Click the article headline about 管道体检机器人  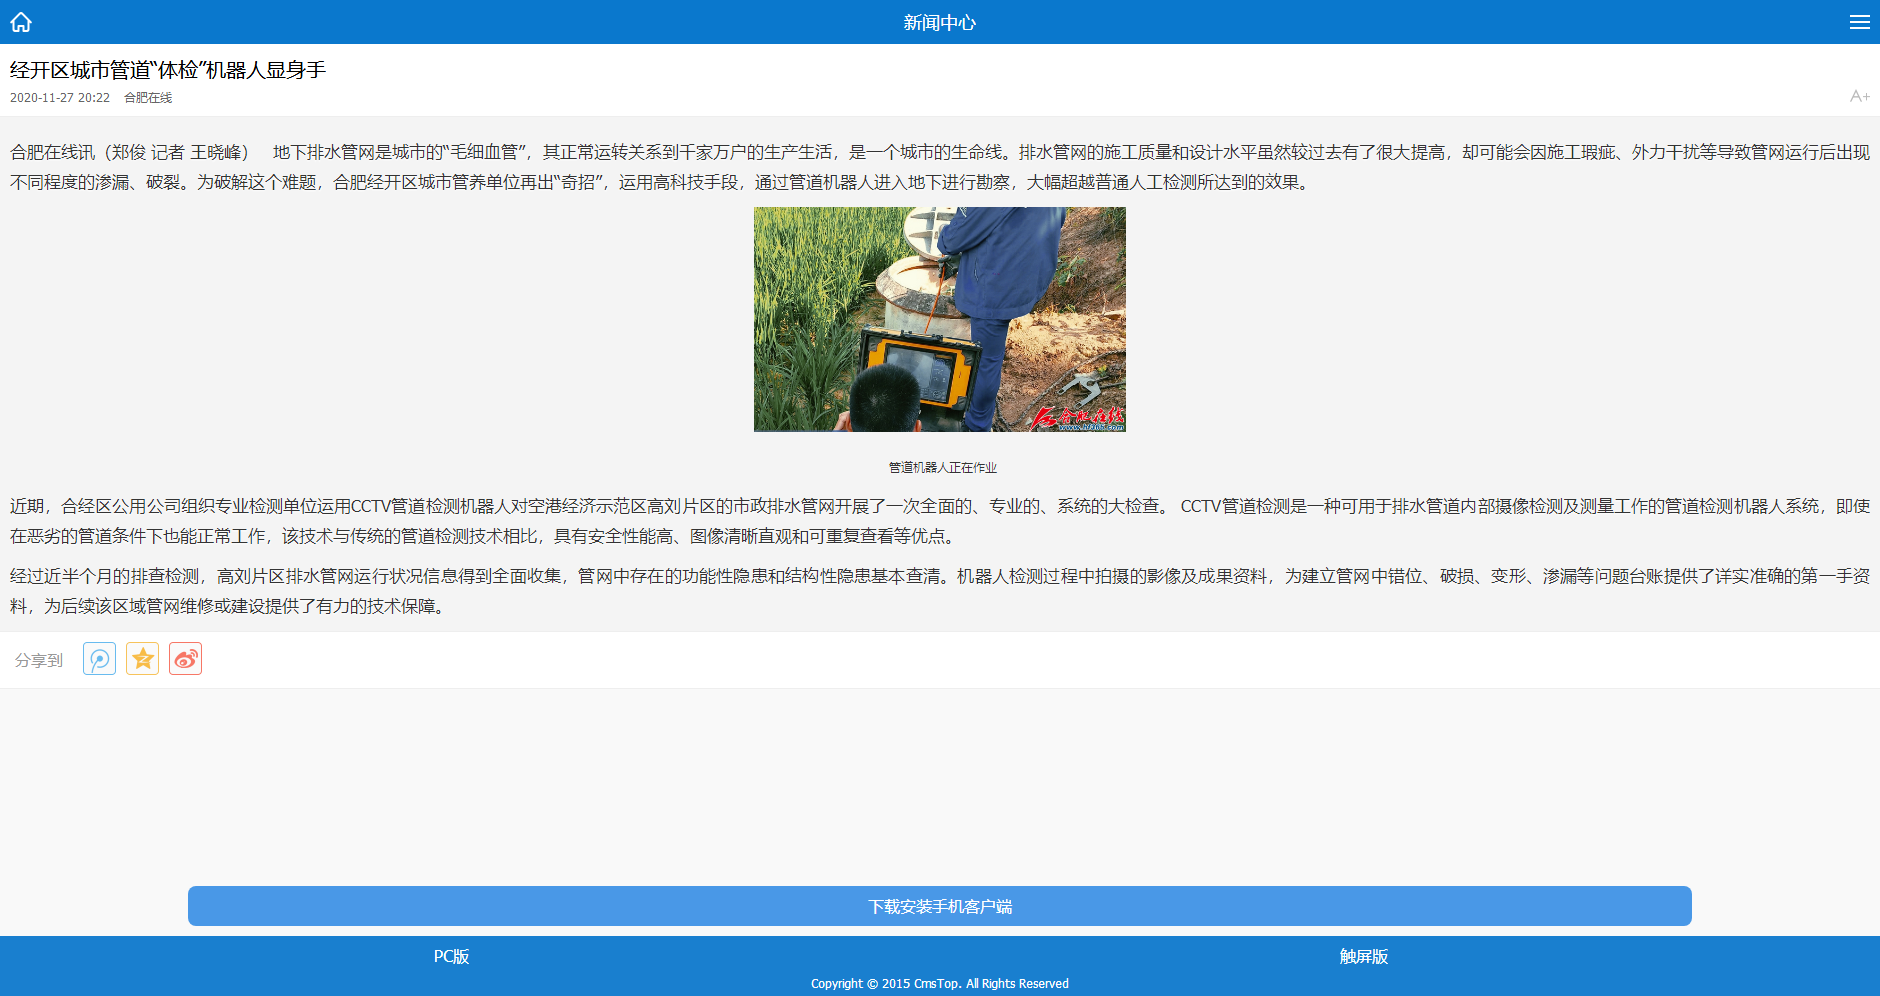coord(168,70)
